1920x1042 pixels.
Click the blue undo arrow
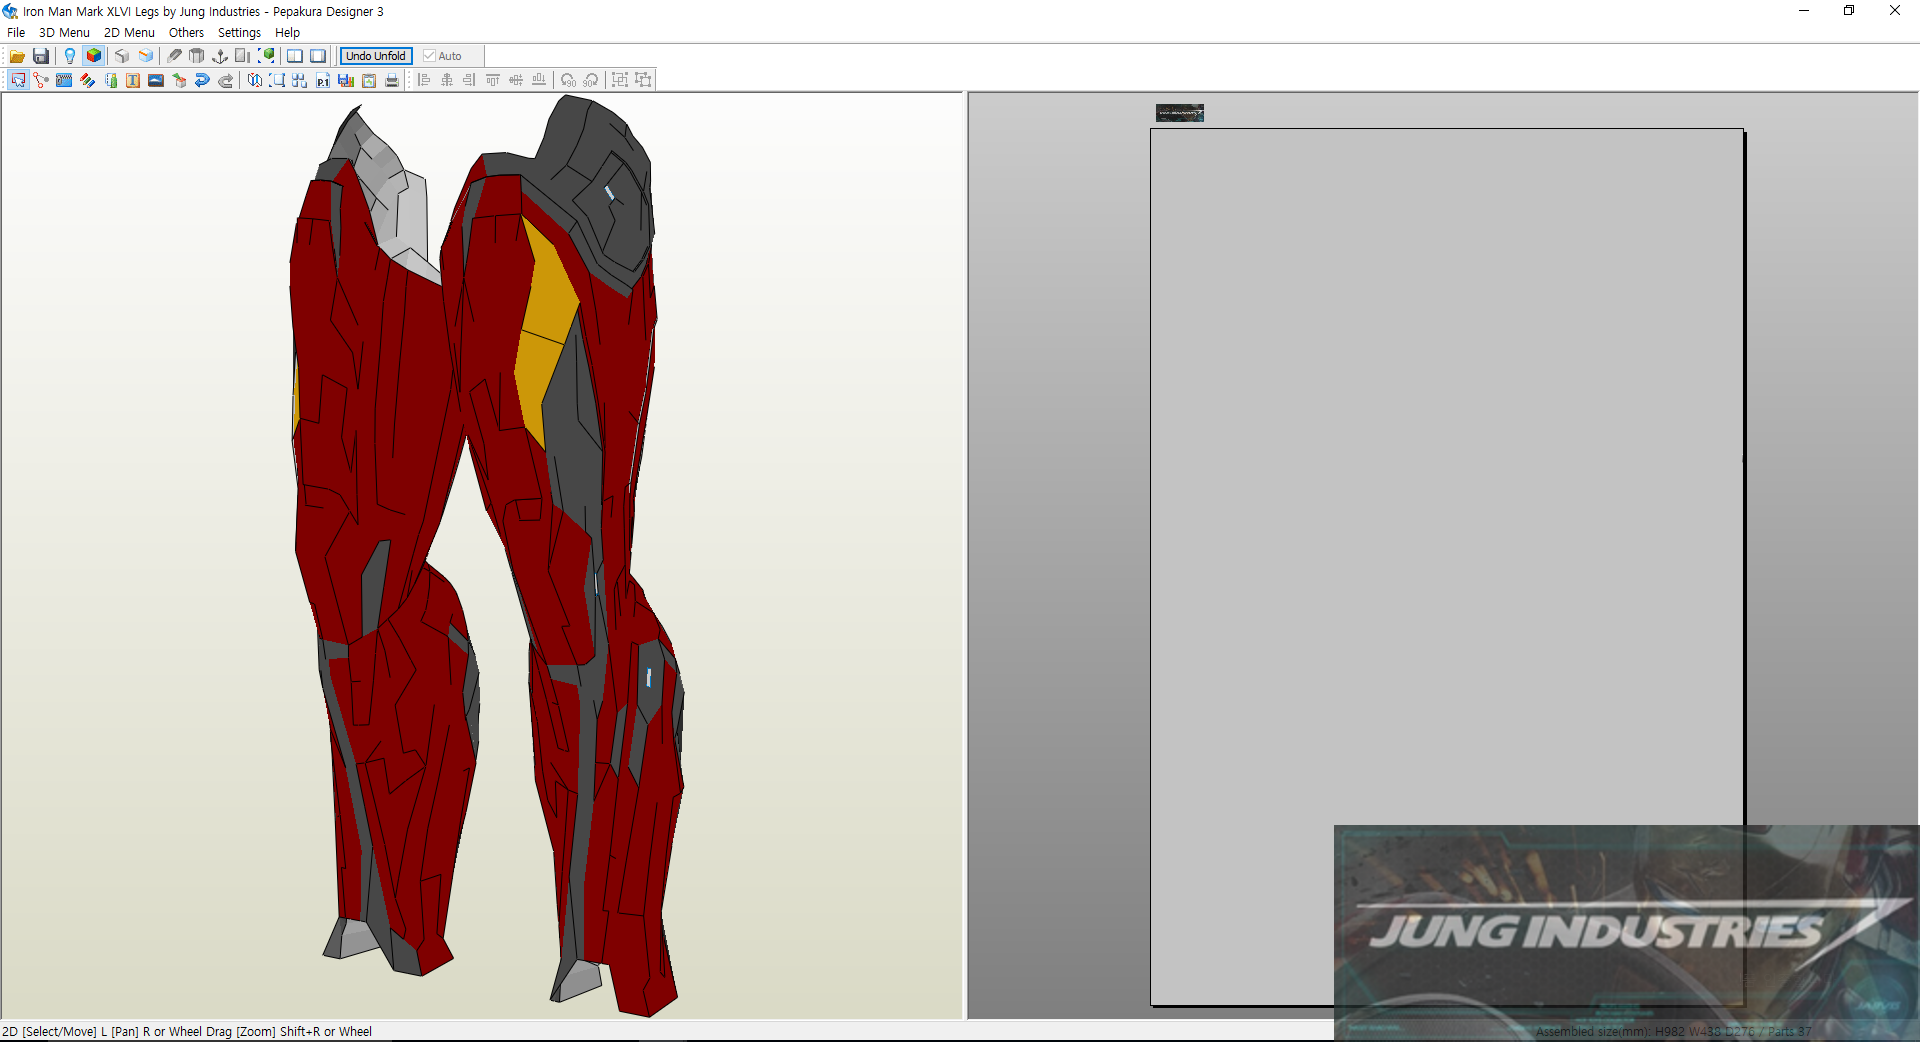coord(202,80)
